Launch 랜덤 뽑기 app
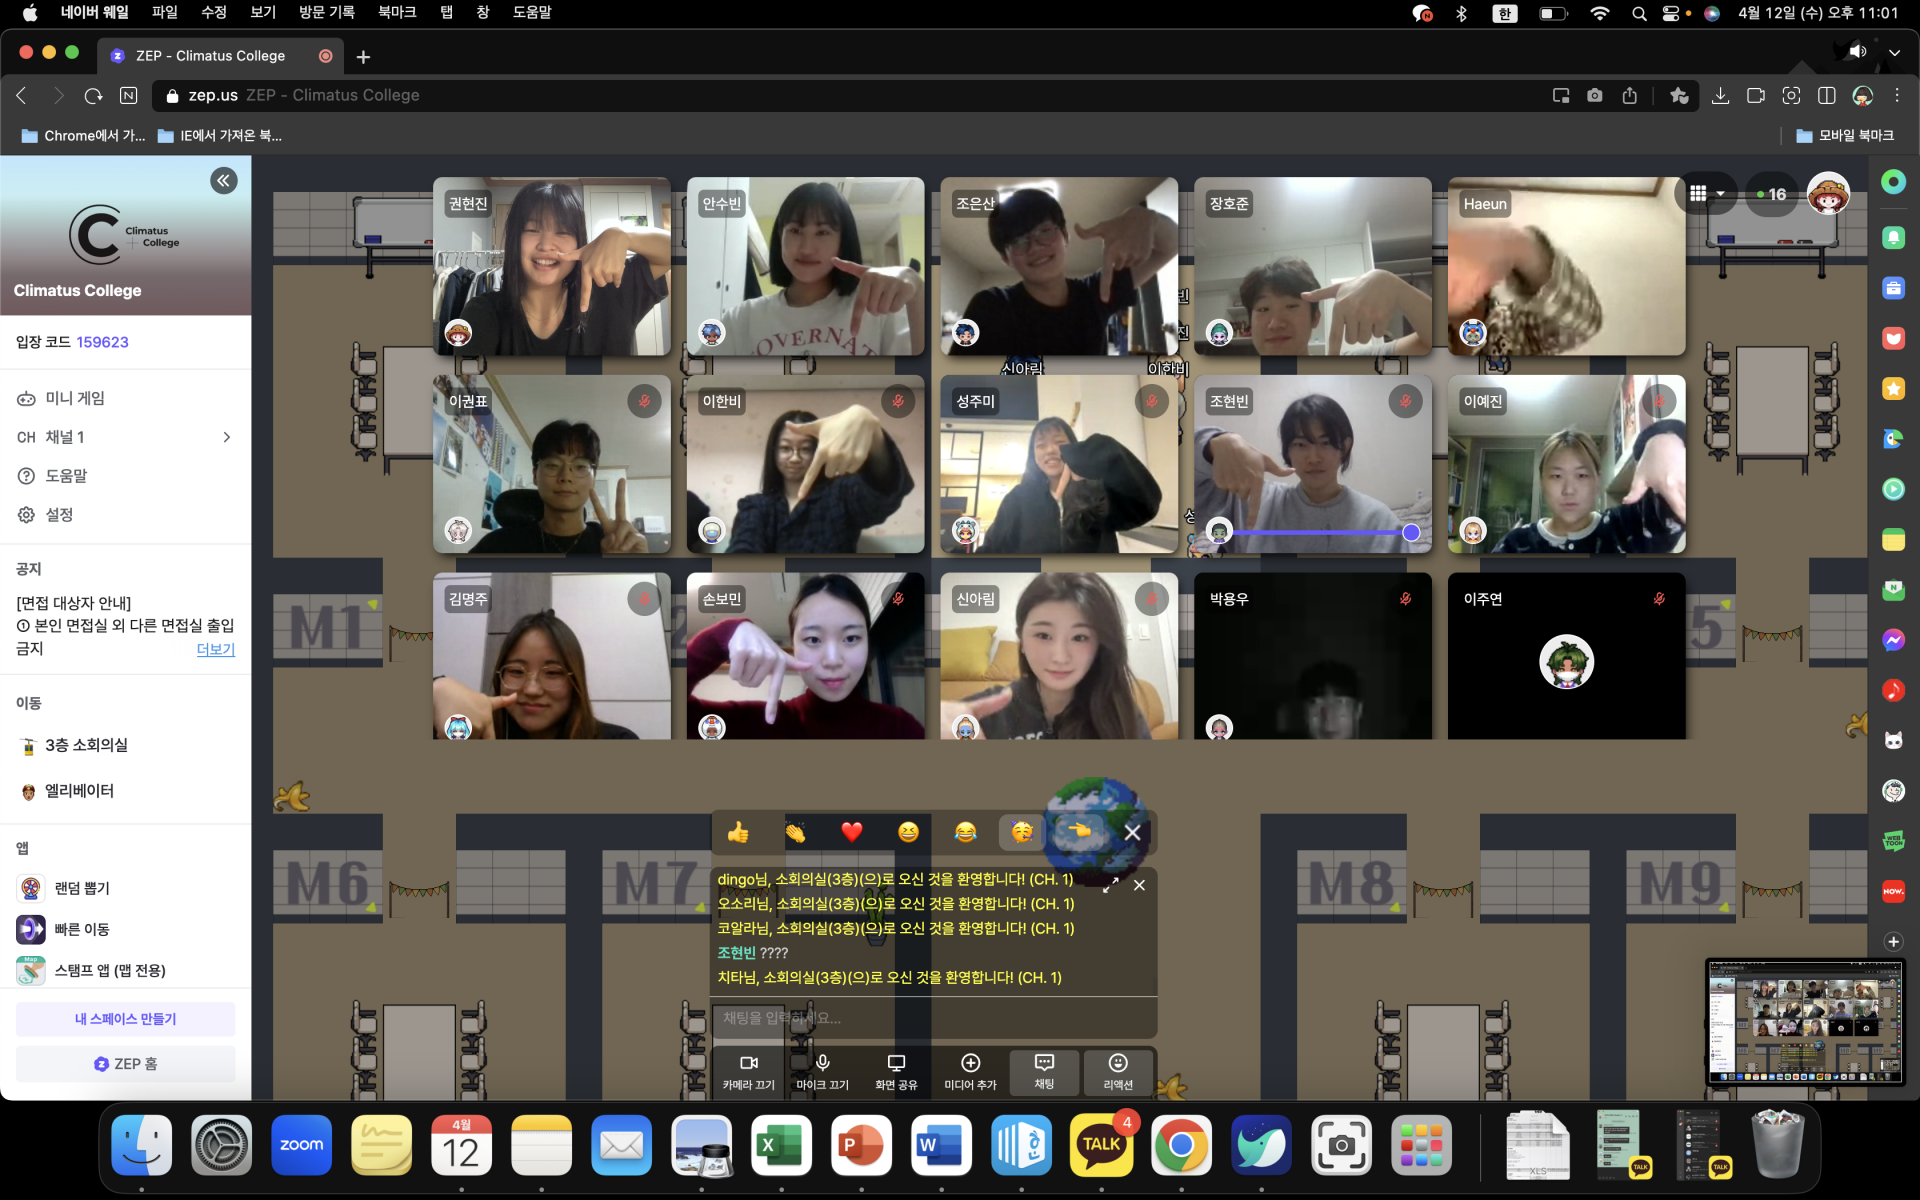The image size is (1920, 1200). [125, 888]
